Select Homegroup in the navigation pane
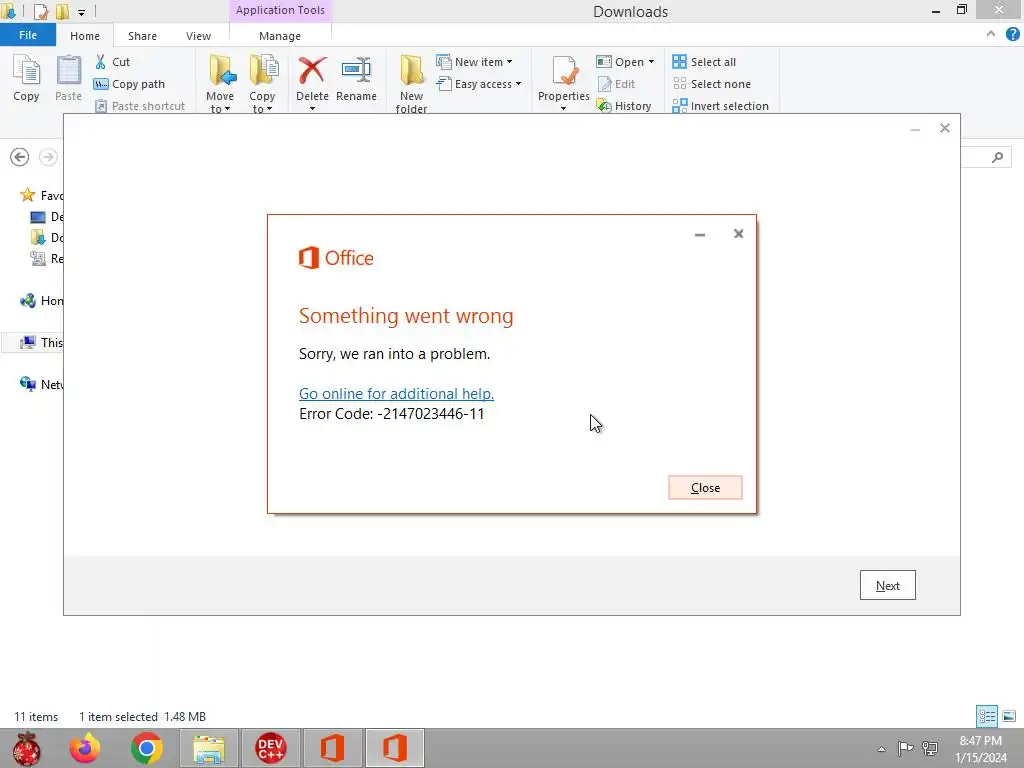The width and height of the screenshot is (1024, 768). coord(41,300)
